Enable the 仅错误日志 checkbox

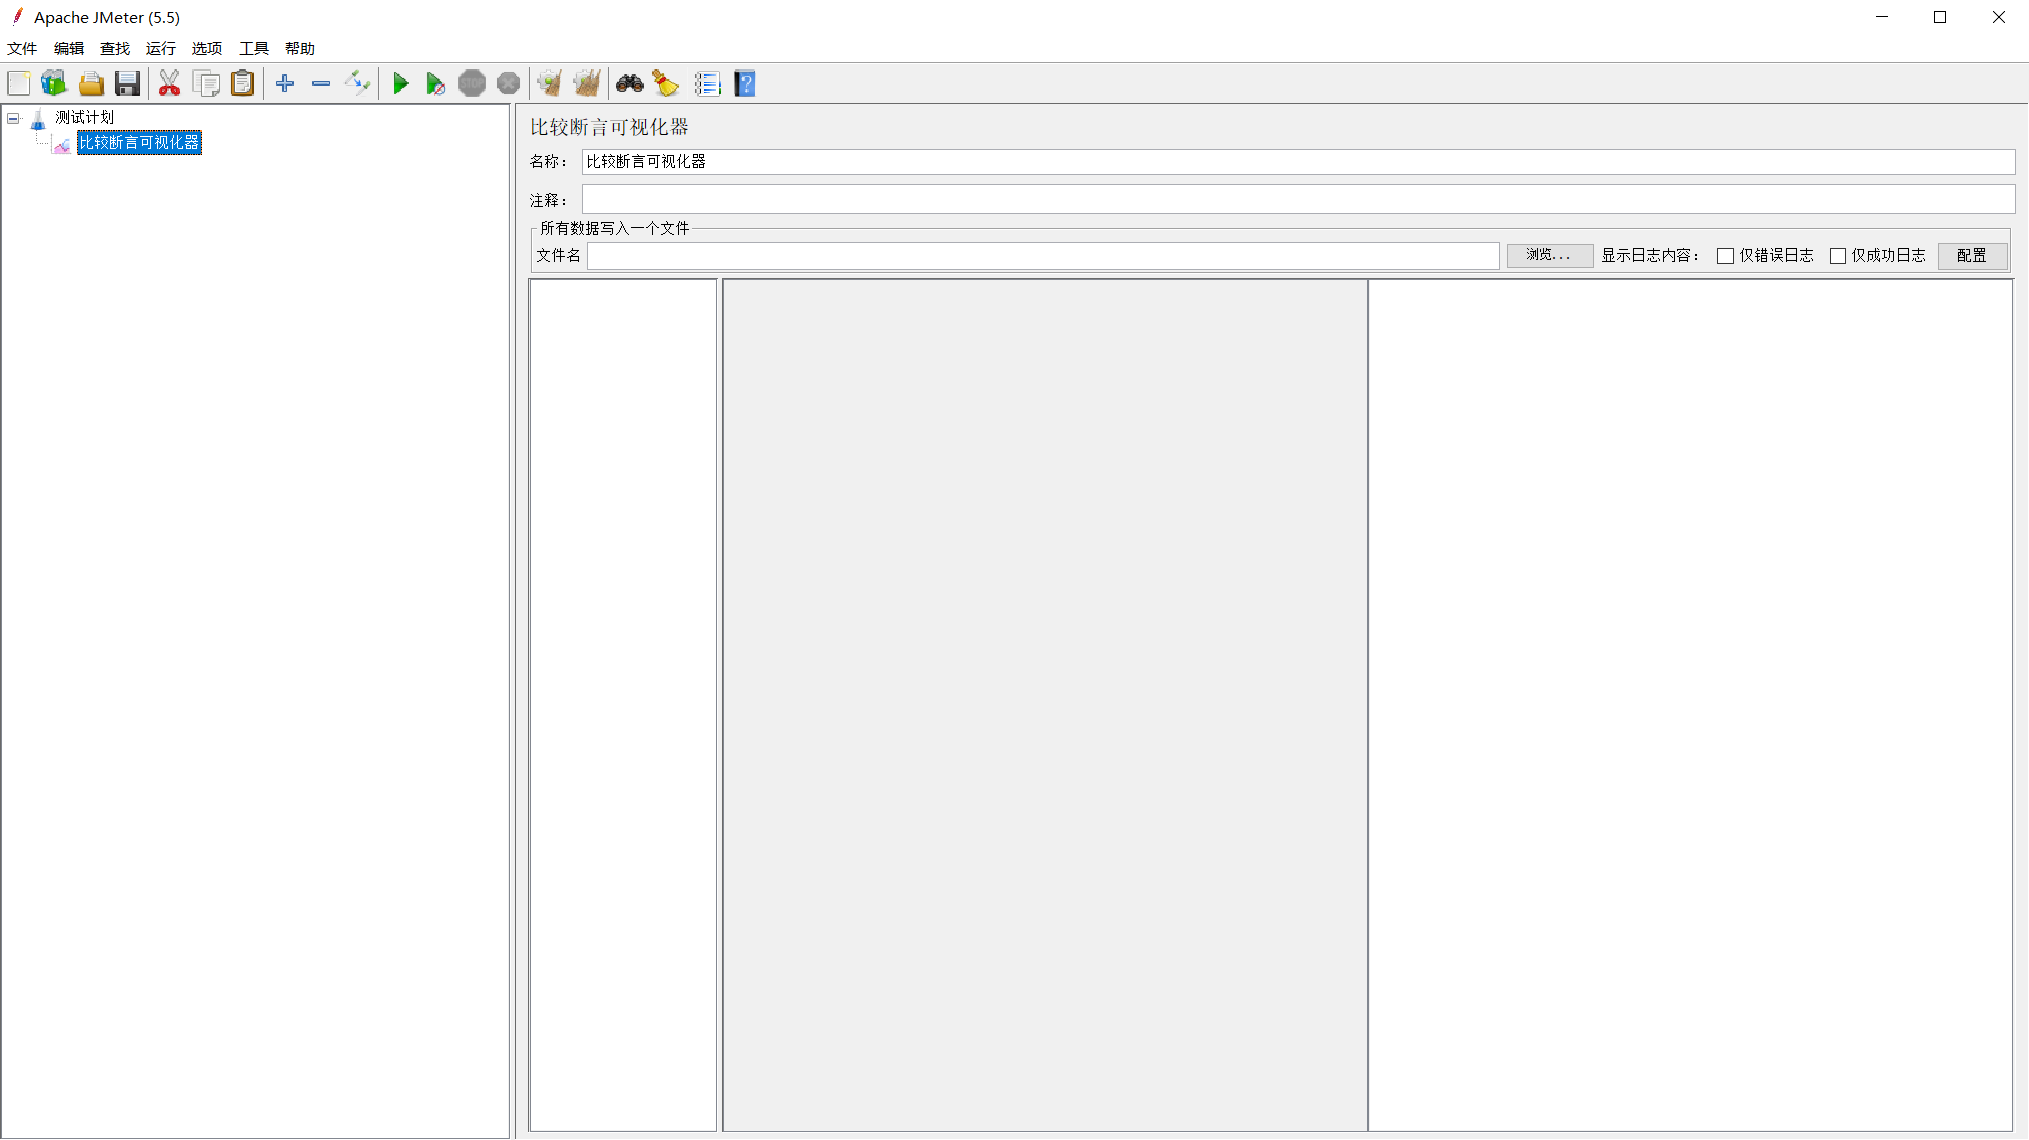click(1725, 257)
